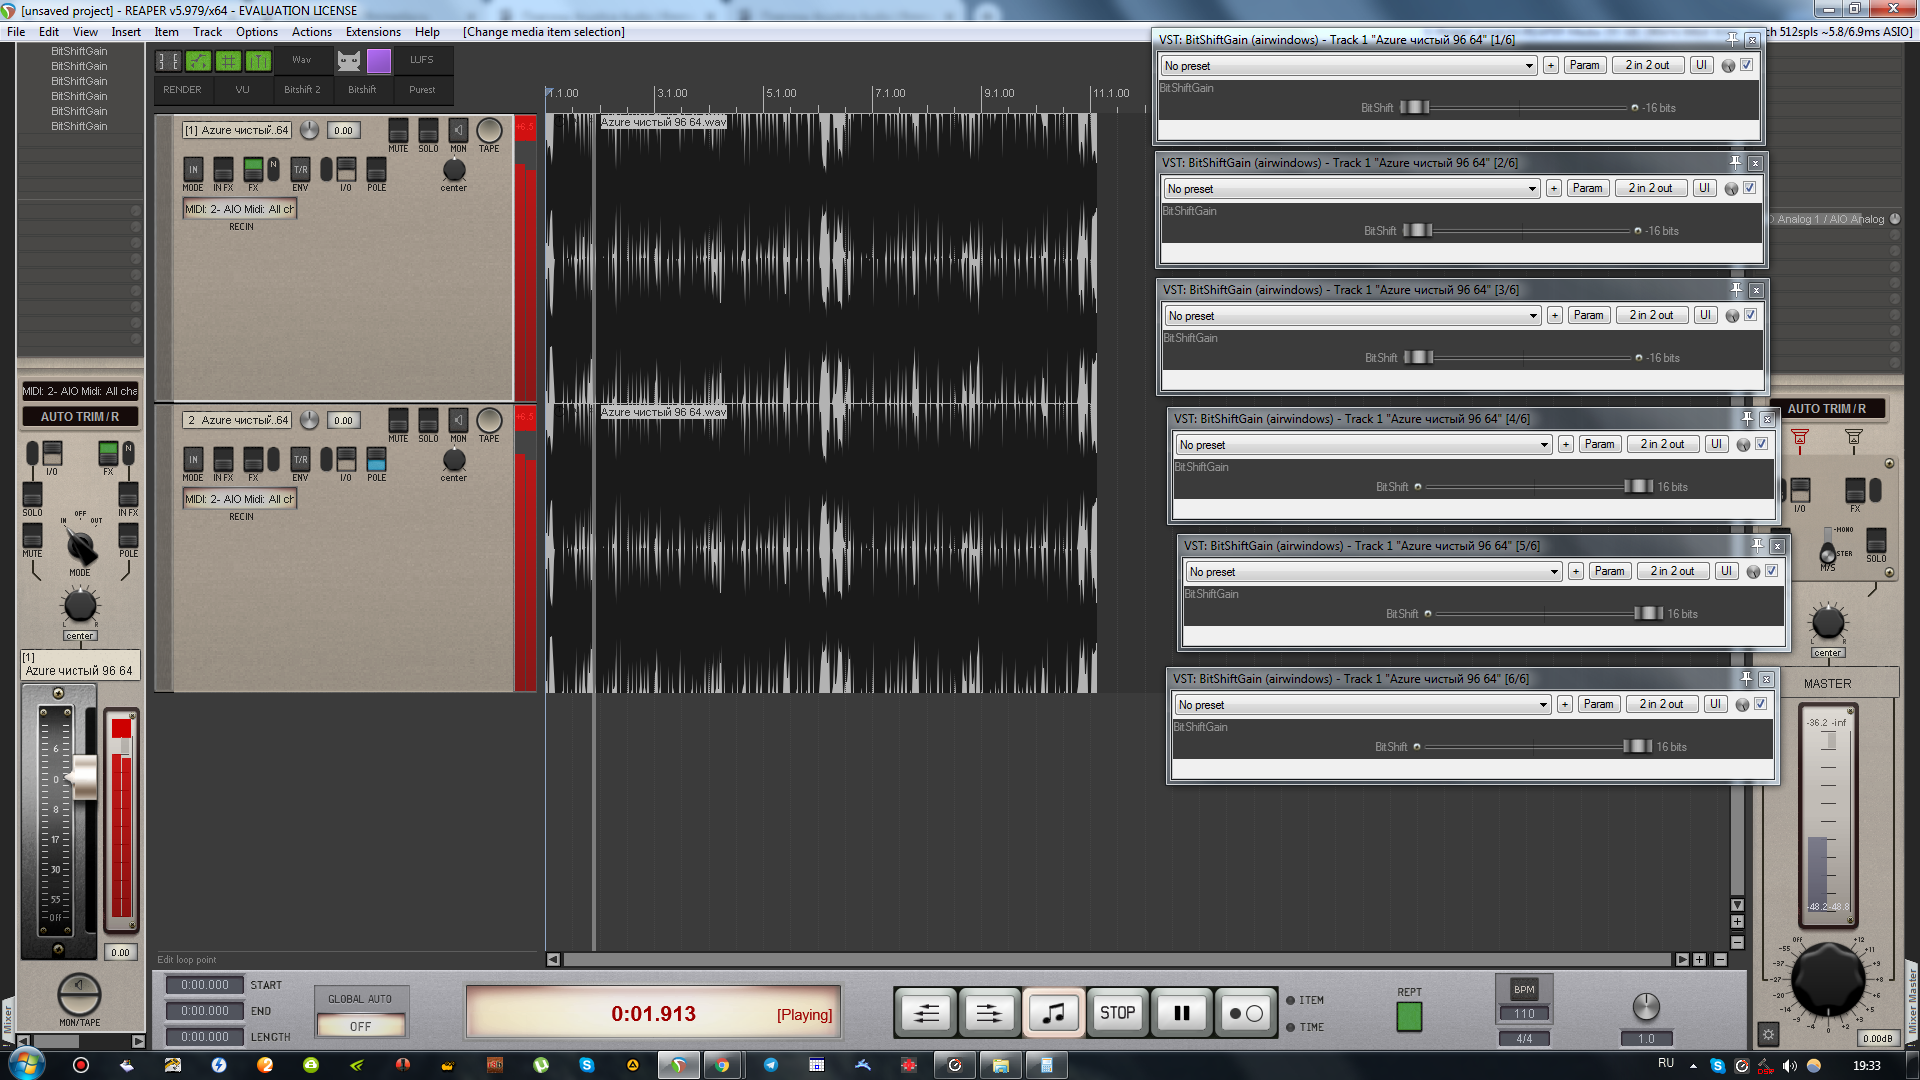Click the Purest toolbar button

pyautogui.click(x=422, y=90)
